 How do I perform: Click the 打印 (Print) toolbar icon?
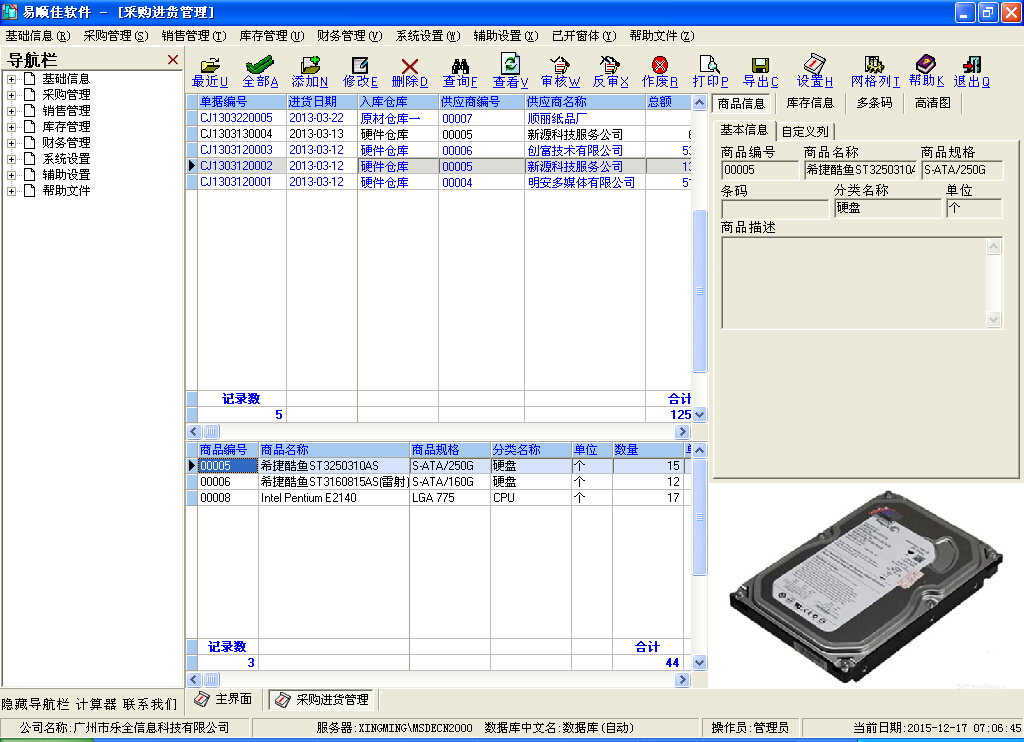click(x=710, y=65)
